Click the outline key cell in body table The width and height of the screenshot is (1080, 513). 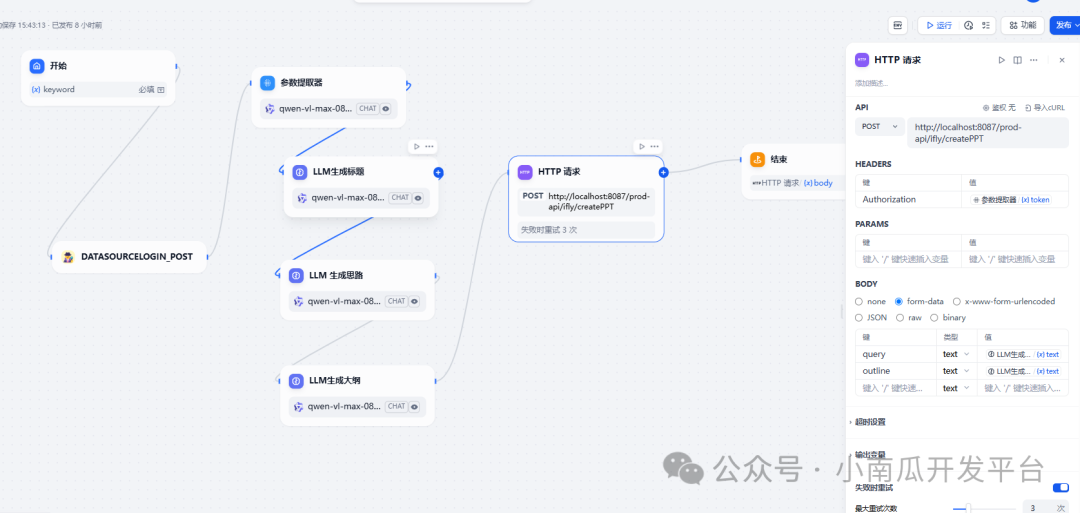896,370
